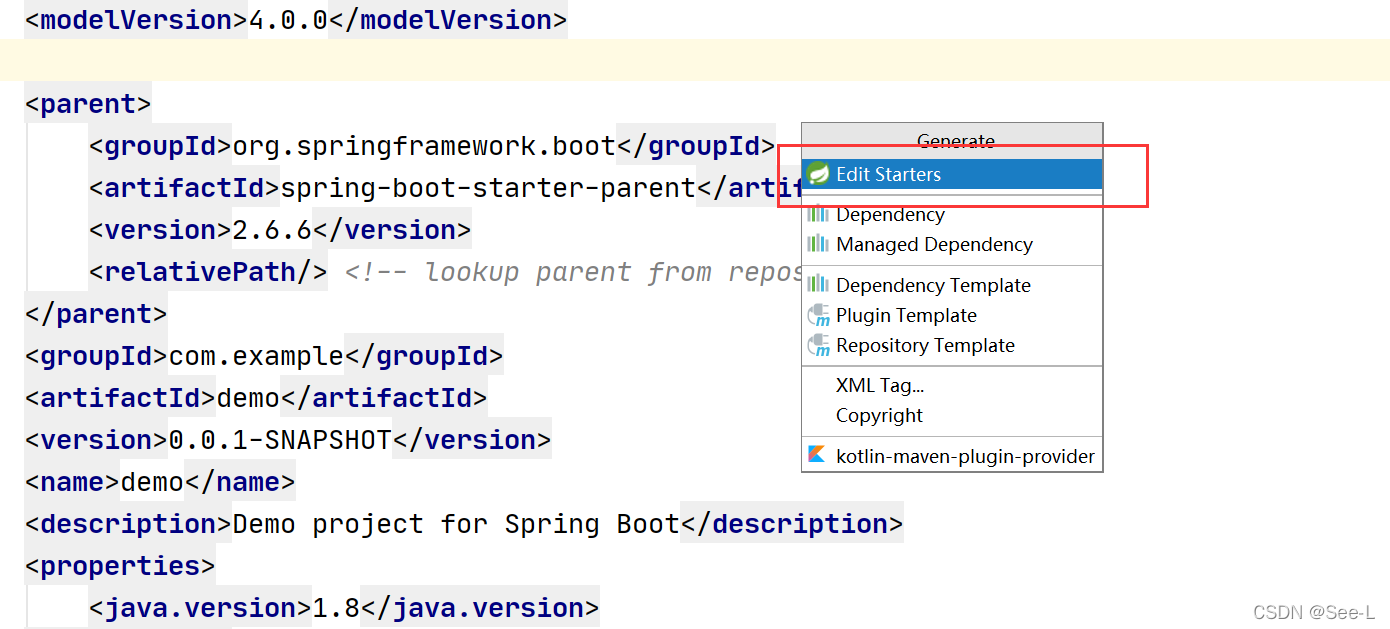Viewport: 1390px width, 629px height.
Task: Click the bars icon next to Dependency
Action: pyautogui.click(x=819, y=214)
